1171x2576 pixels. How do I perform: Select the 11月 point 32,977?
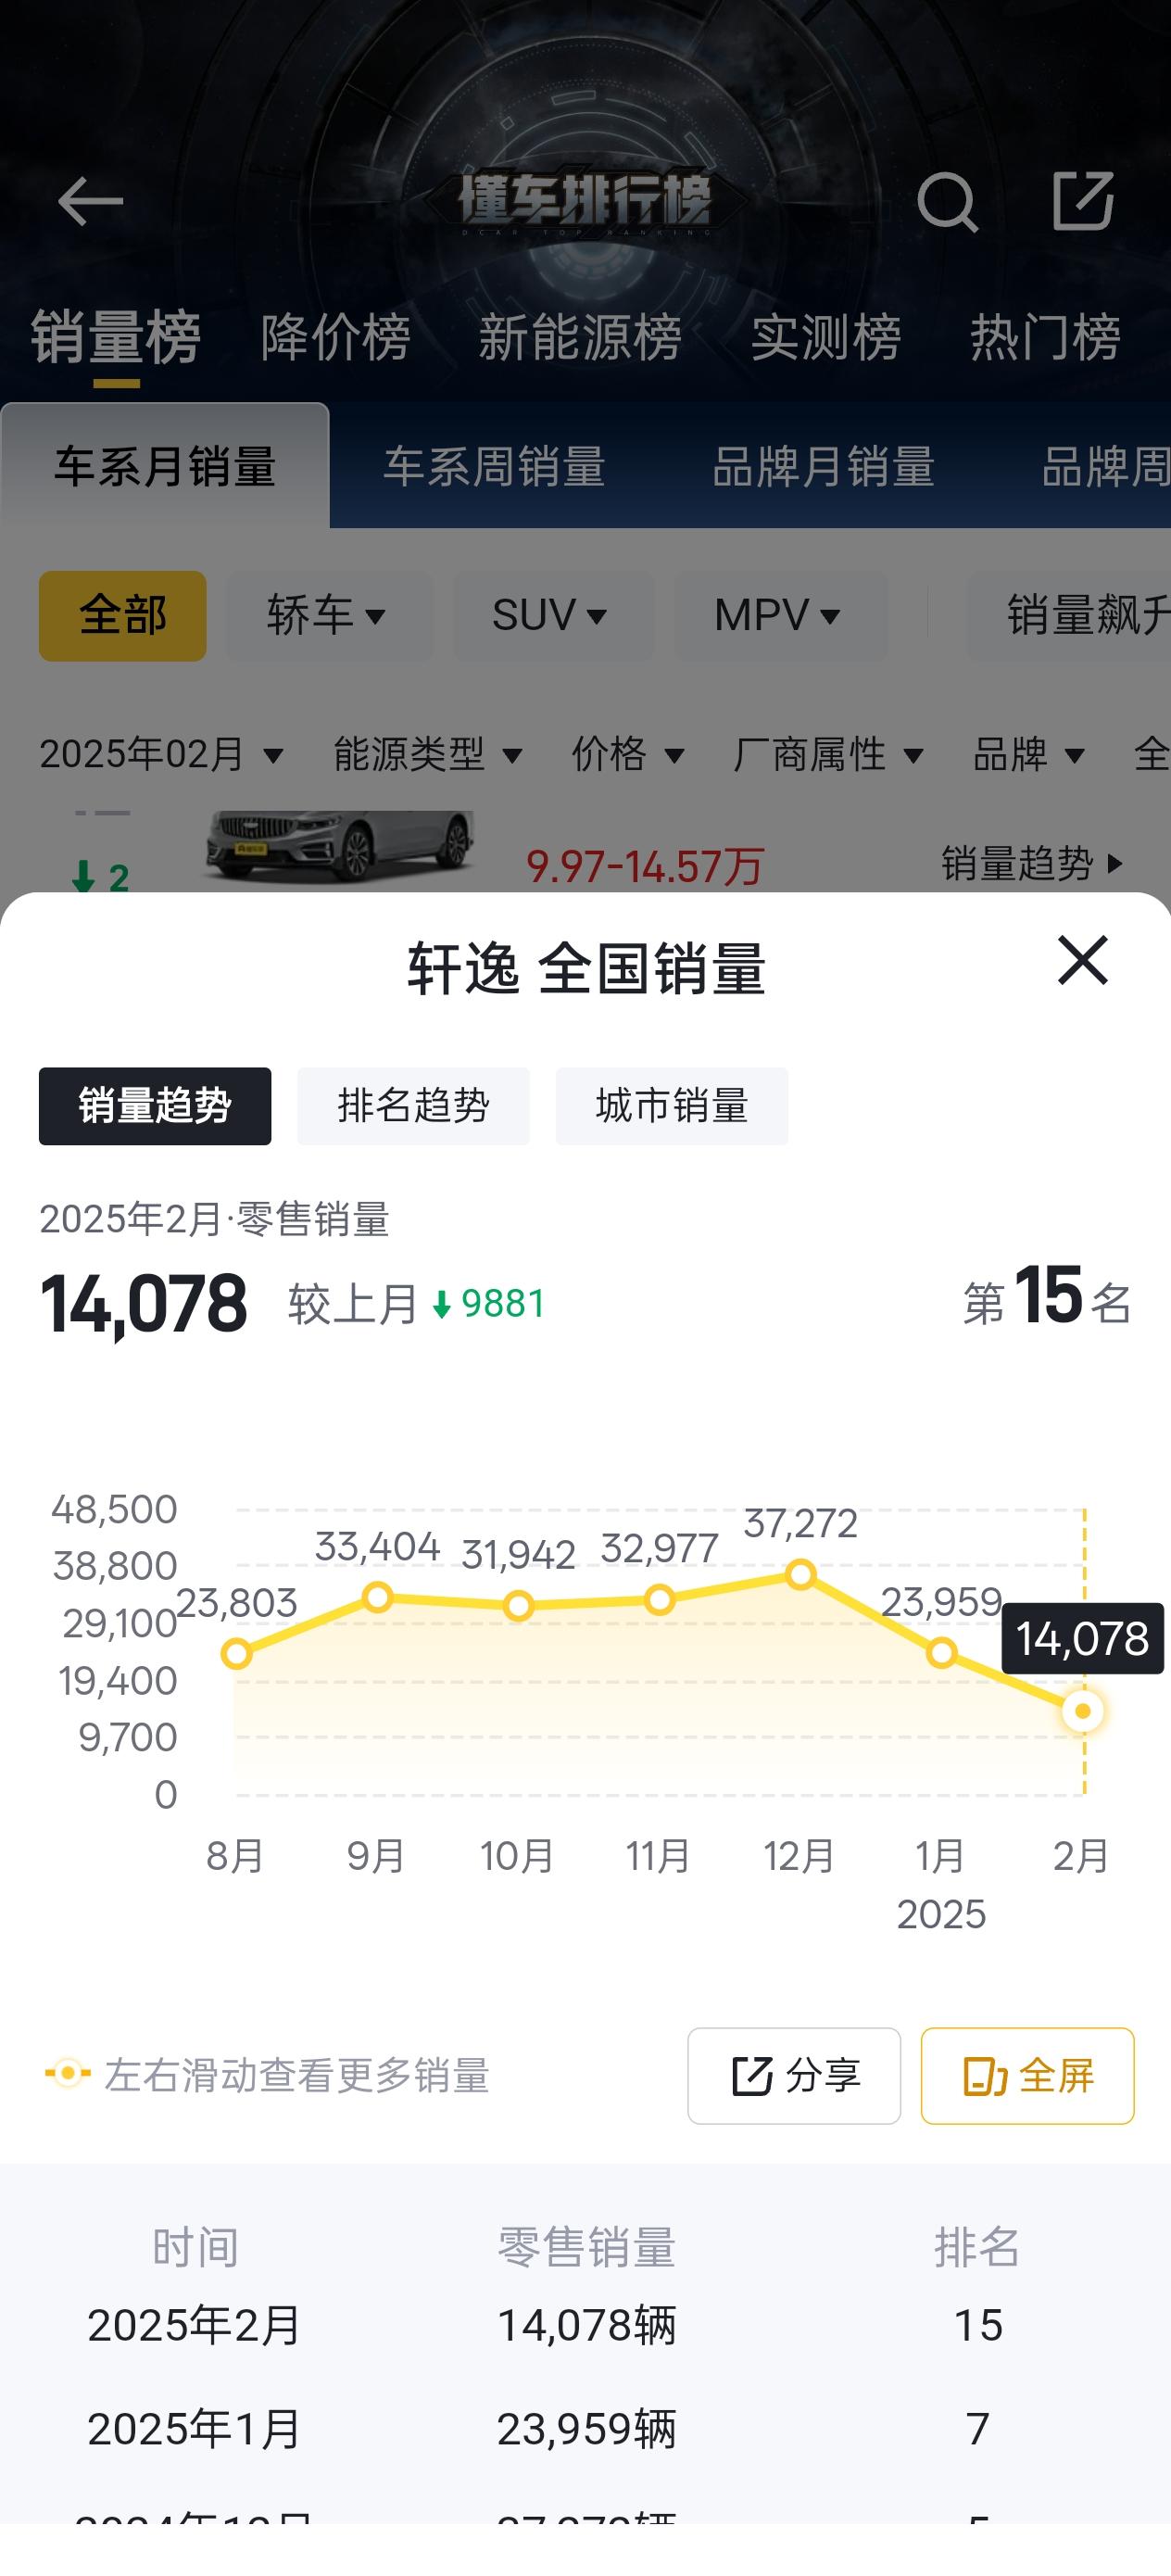click(659, 1600)
